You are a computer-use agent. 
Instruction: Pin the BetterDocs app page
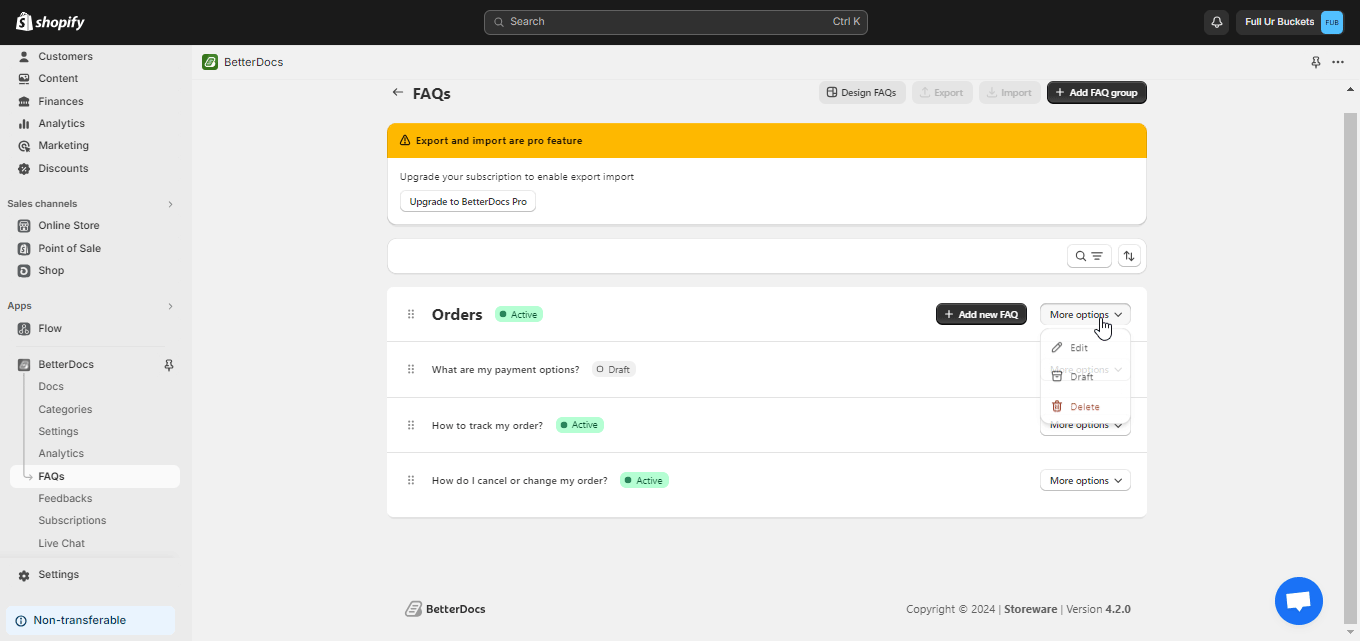(x=1315, y=62)
